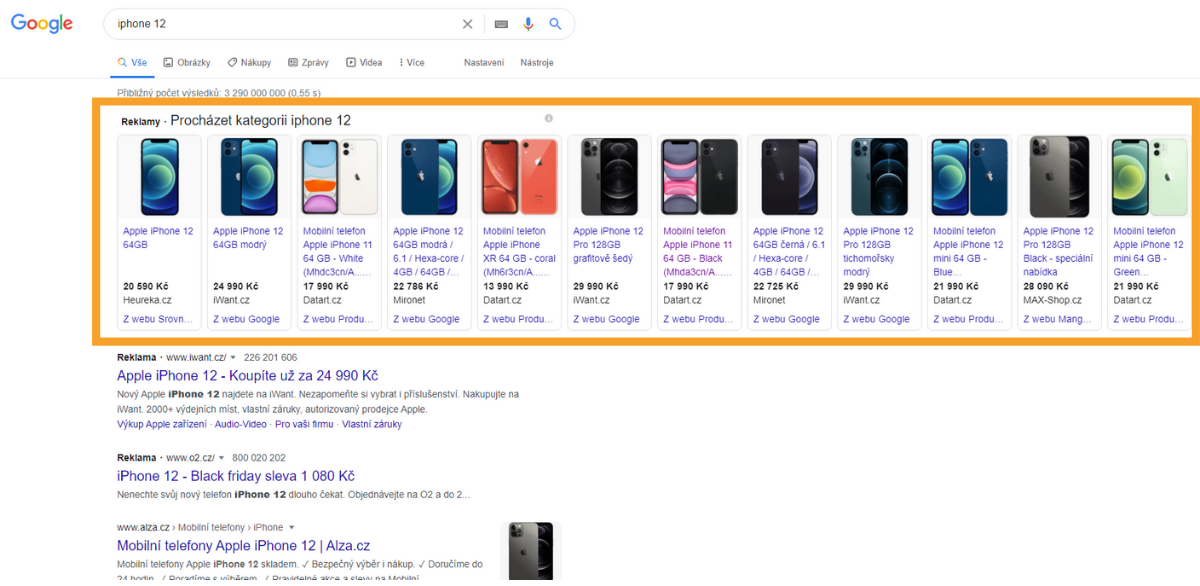Open Výkup Apple zařízení sitelink
This screenshot has height=586, width=1200.
click(x=162, y=424)
